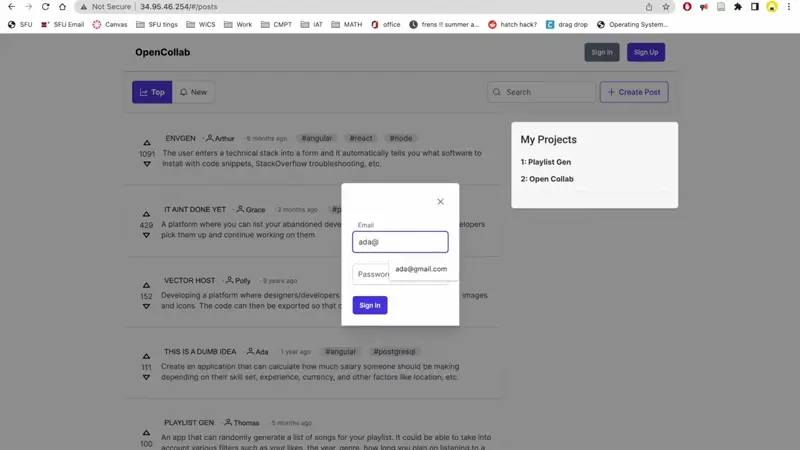Open the Canvas bookmark
Screen dimensions: 800x450
pyautogui.click(x=110, y=24)
